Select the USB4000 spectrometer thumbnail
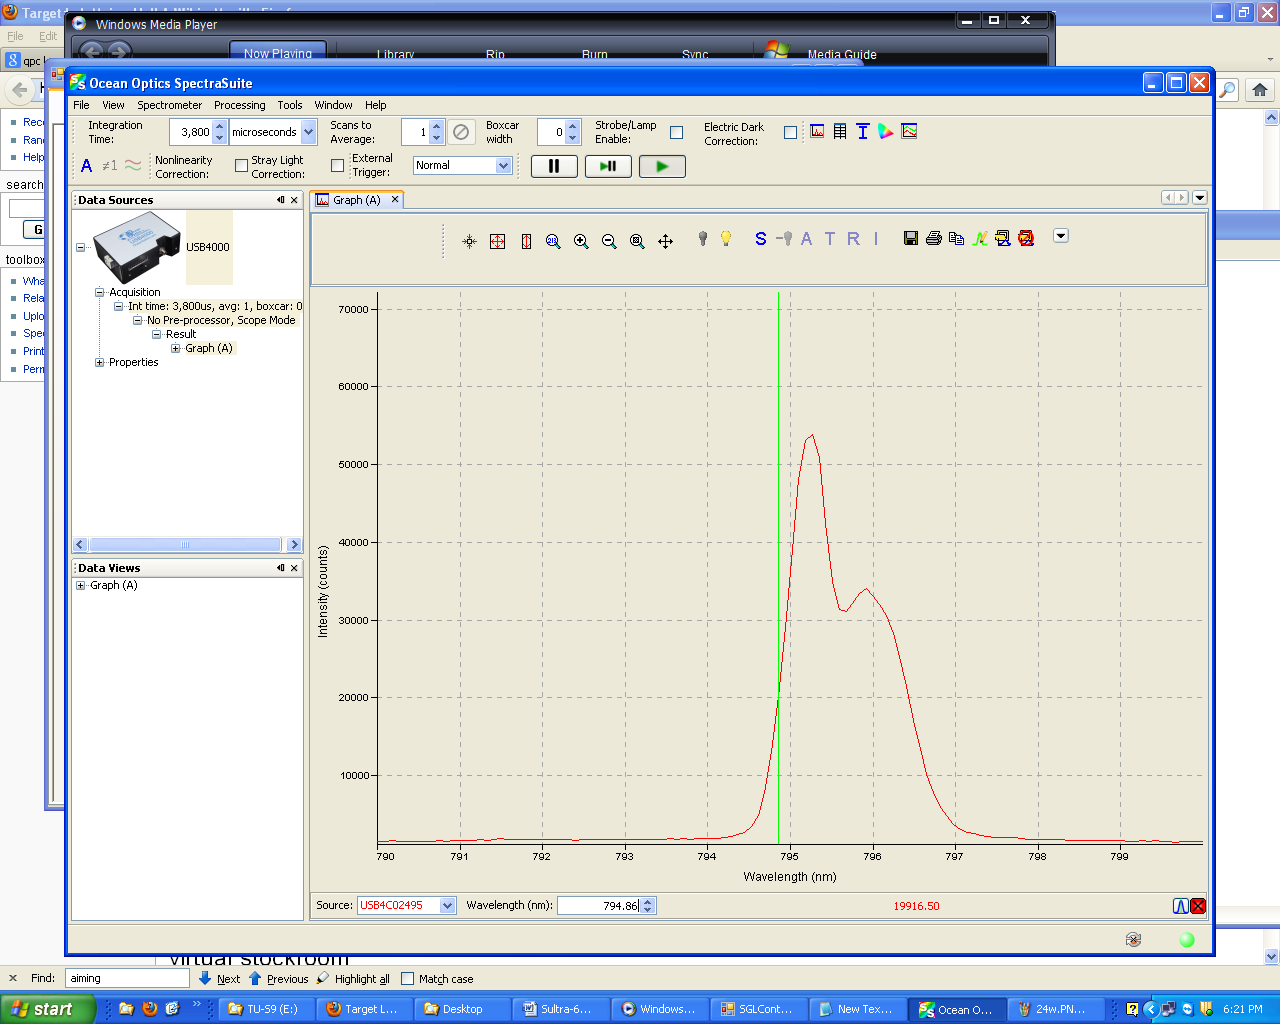Viewport: 1280px width, 1024px height. pyautogui.click(x=138, y=248)
